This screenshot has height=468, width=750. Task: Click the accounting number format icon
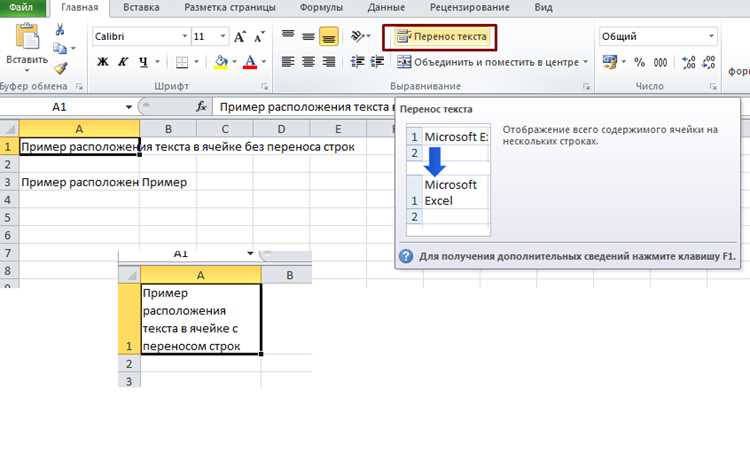click(609, 62)
